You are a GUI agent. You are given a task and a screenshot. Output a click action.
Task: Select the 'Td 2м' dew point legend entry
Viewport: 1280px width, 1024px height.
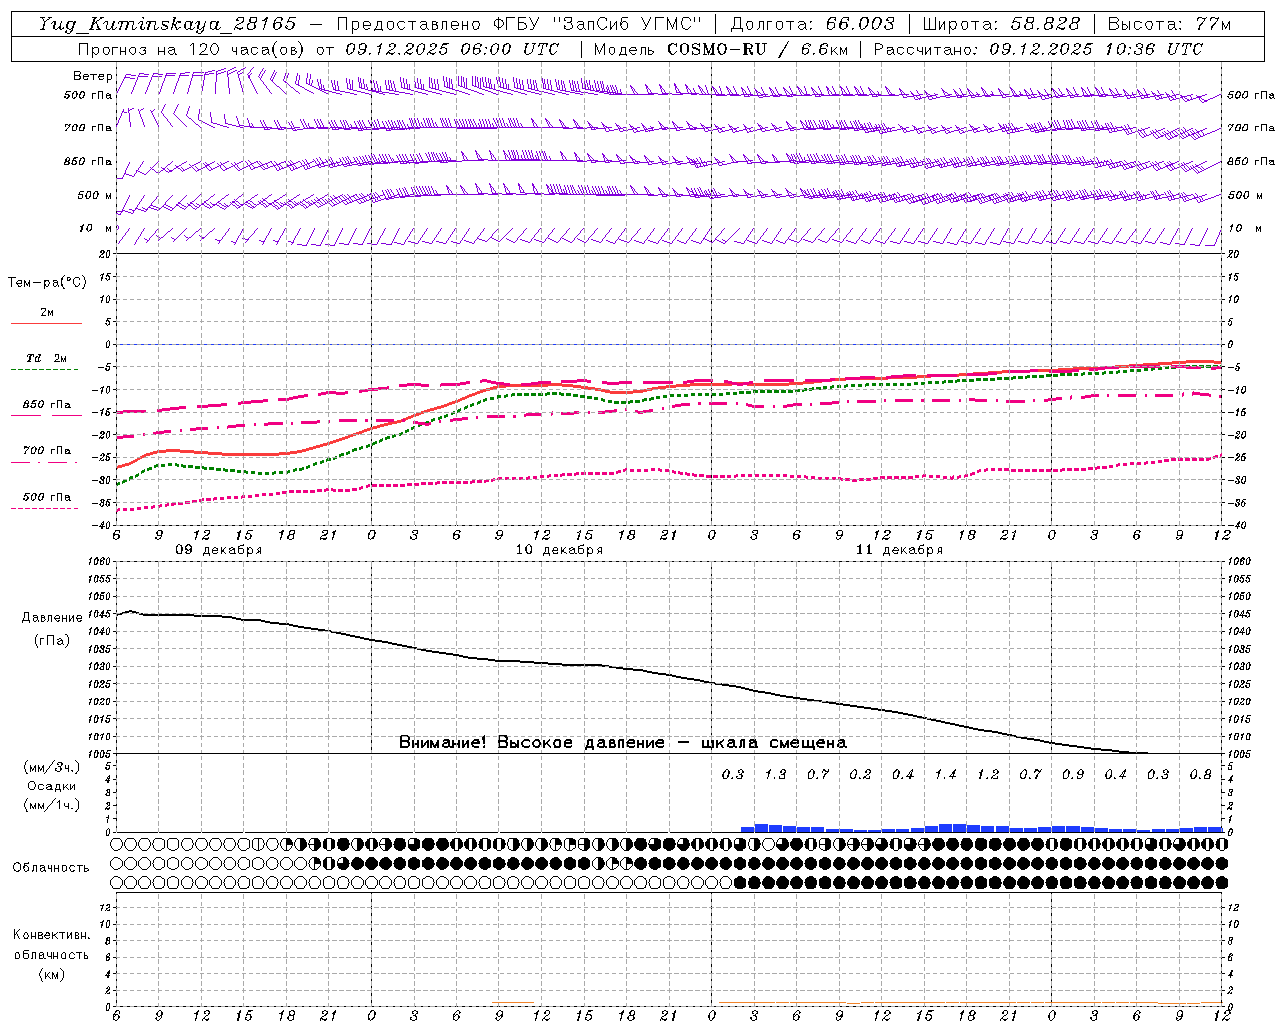pyautogui.click(x=46, y=358)
